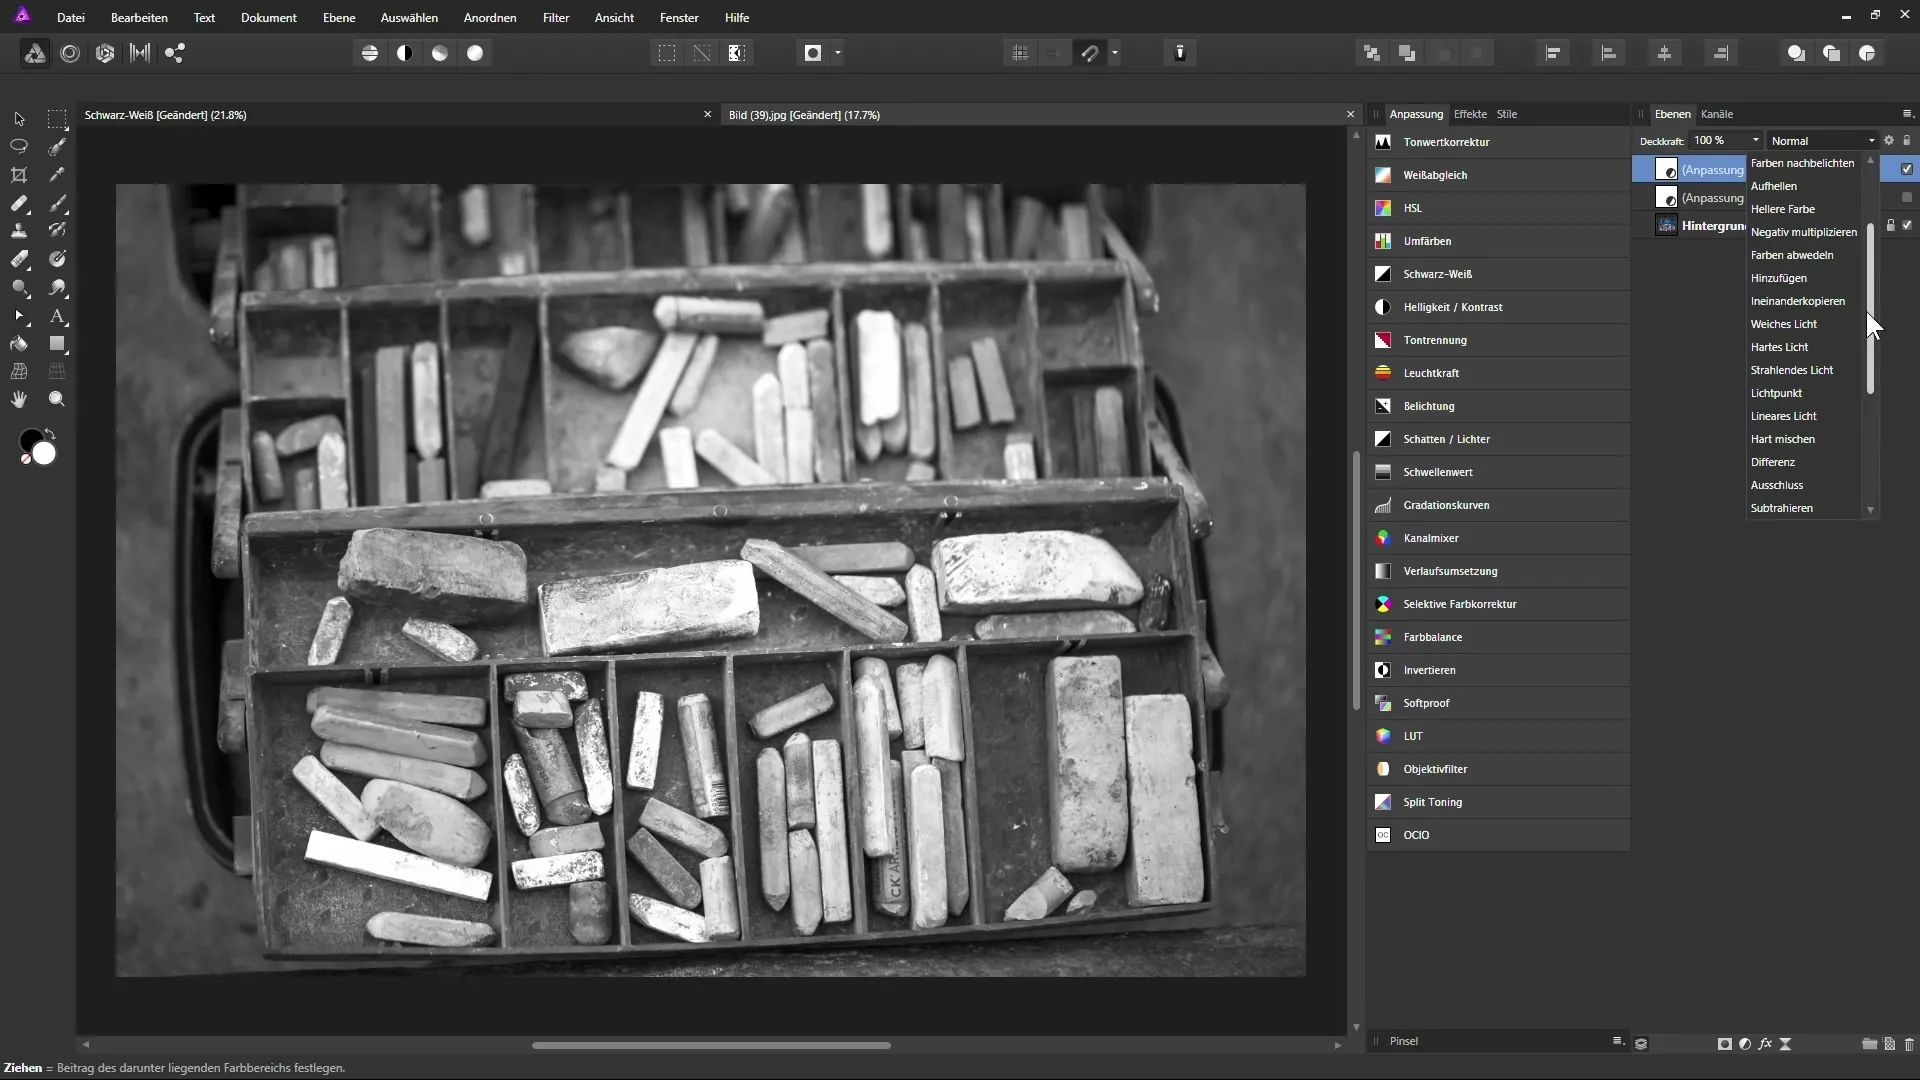Set the no-color swatch below color circles
Viewport: 1920px width, 1080px height.
[25, 460]
